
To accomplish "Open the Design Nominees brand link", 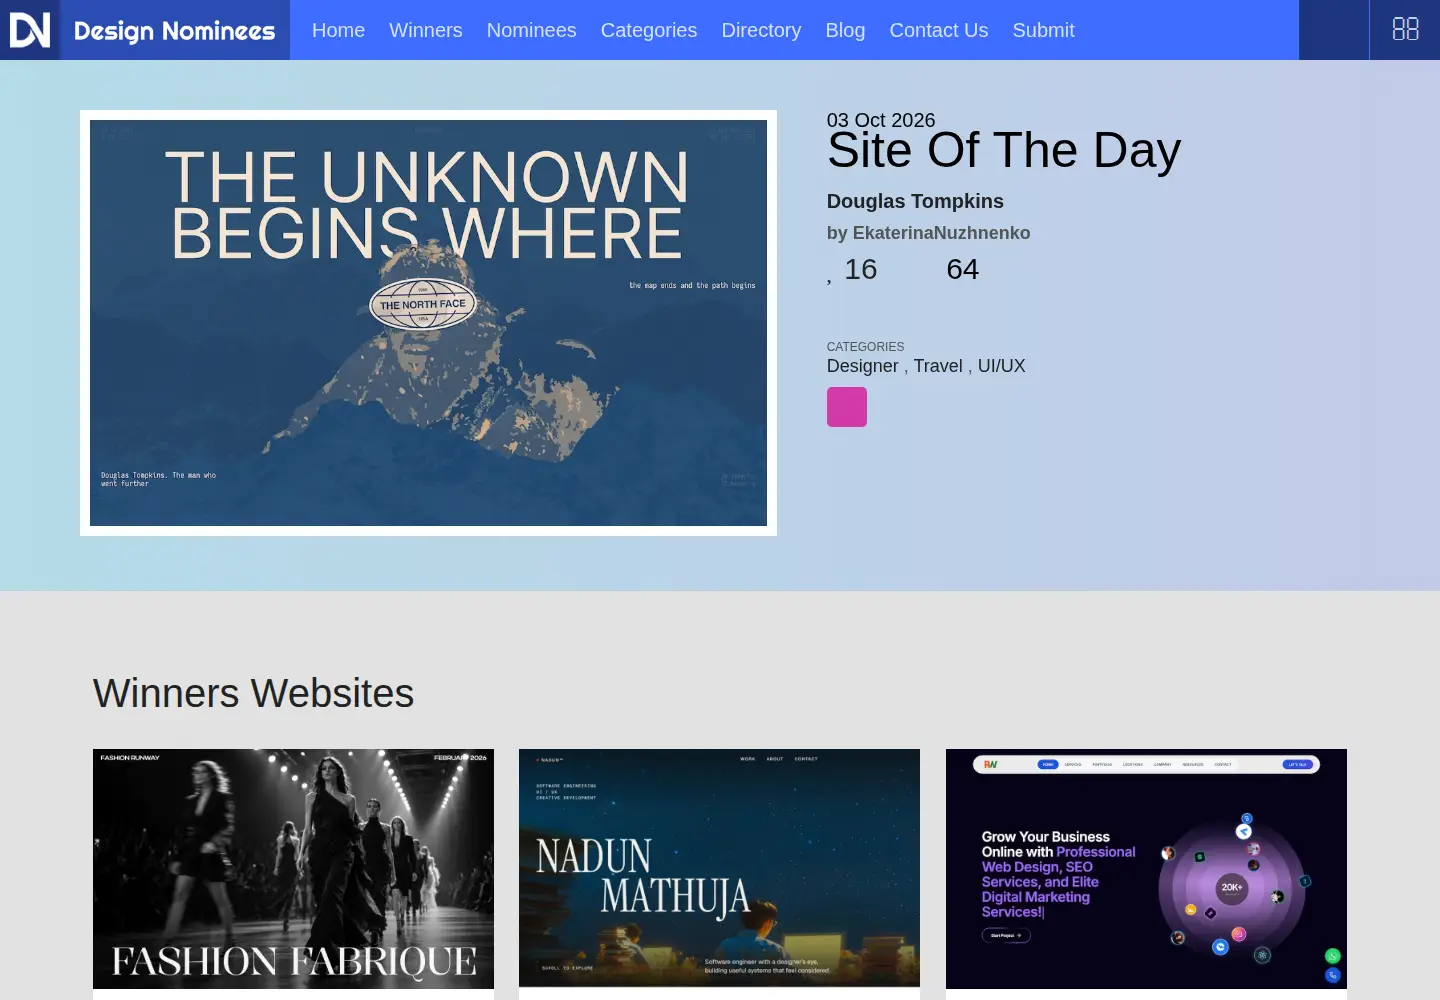I will [175, 31].
